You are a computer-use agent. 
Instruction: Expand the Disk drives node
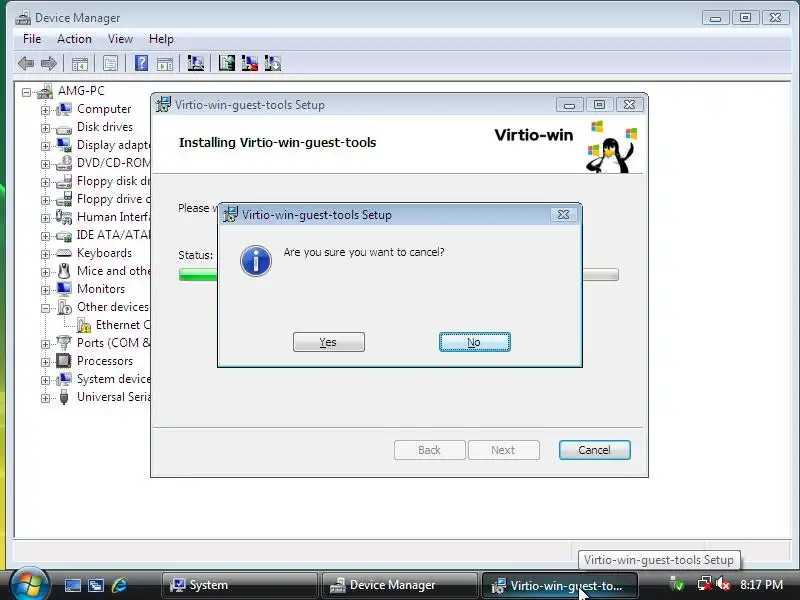[45, 128]
